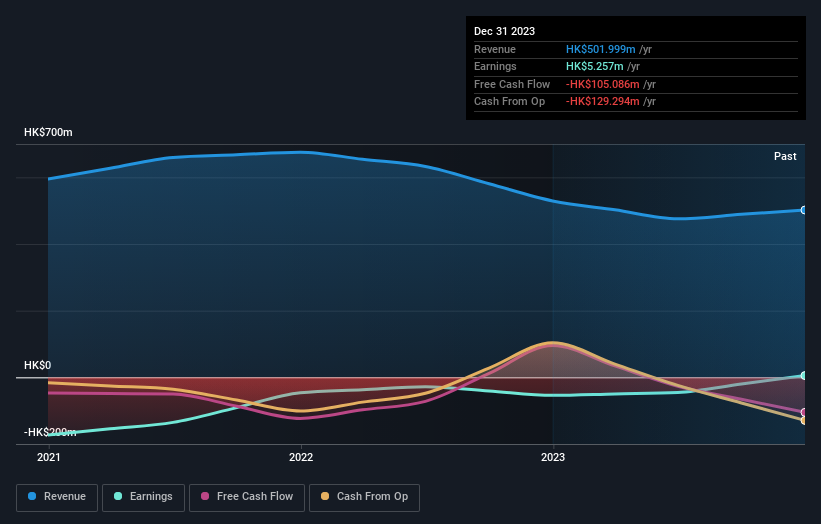Toggle the Free Cash Flow legend button
Screen dimensions: 821x524
[x=247, y=497]
